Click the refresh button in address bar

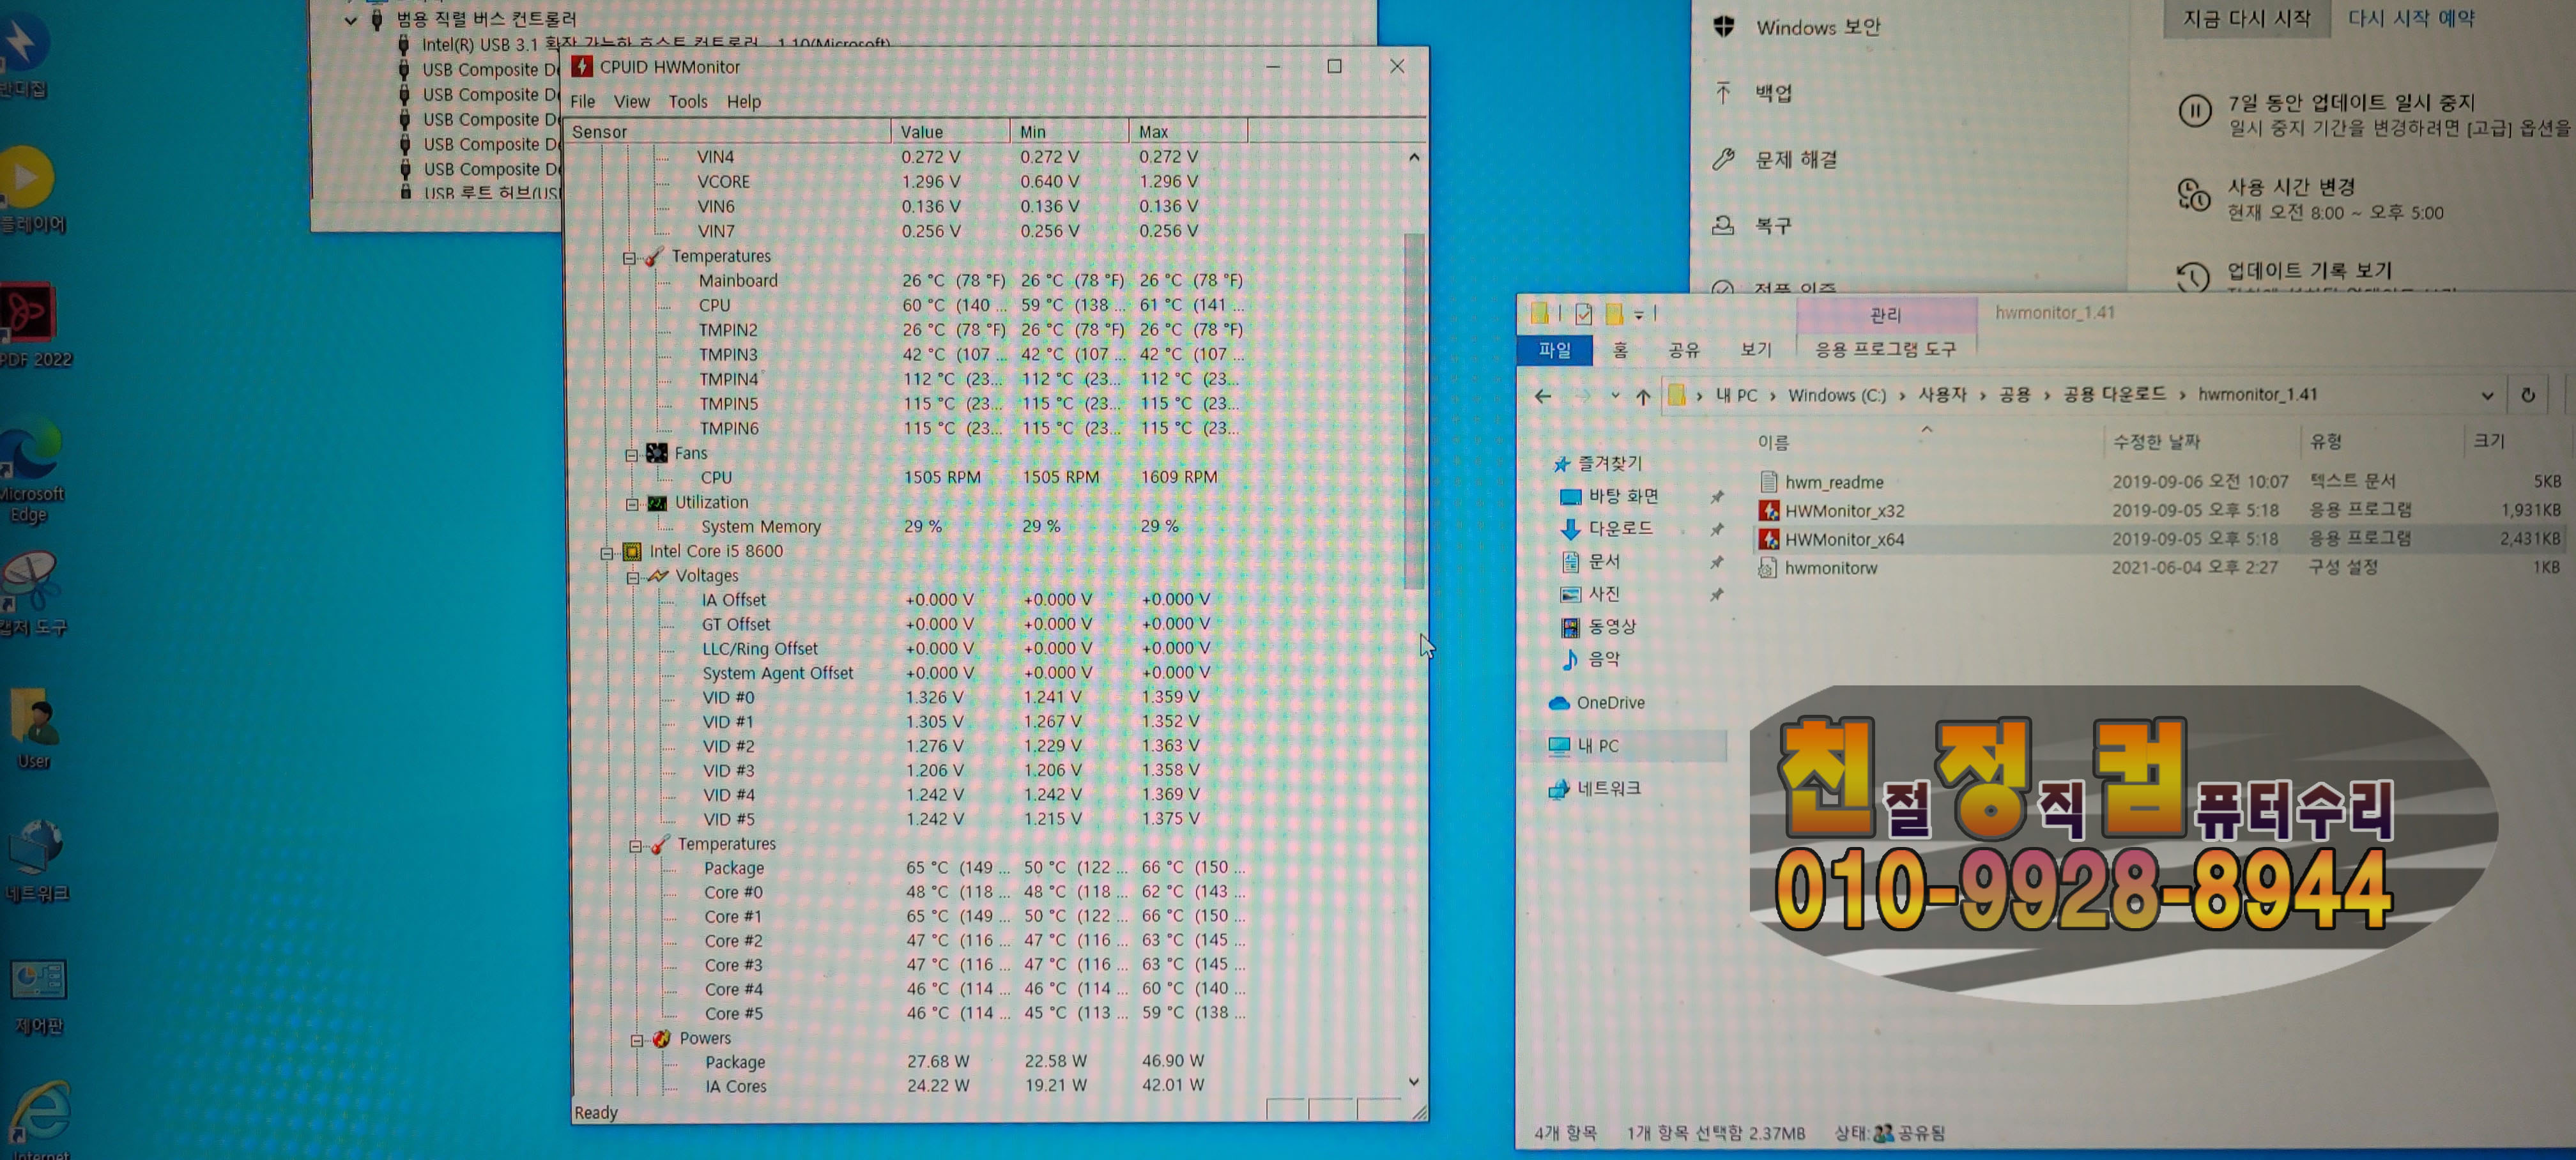pos(2527,395)
